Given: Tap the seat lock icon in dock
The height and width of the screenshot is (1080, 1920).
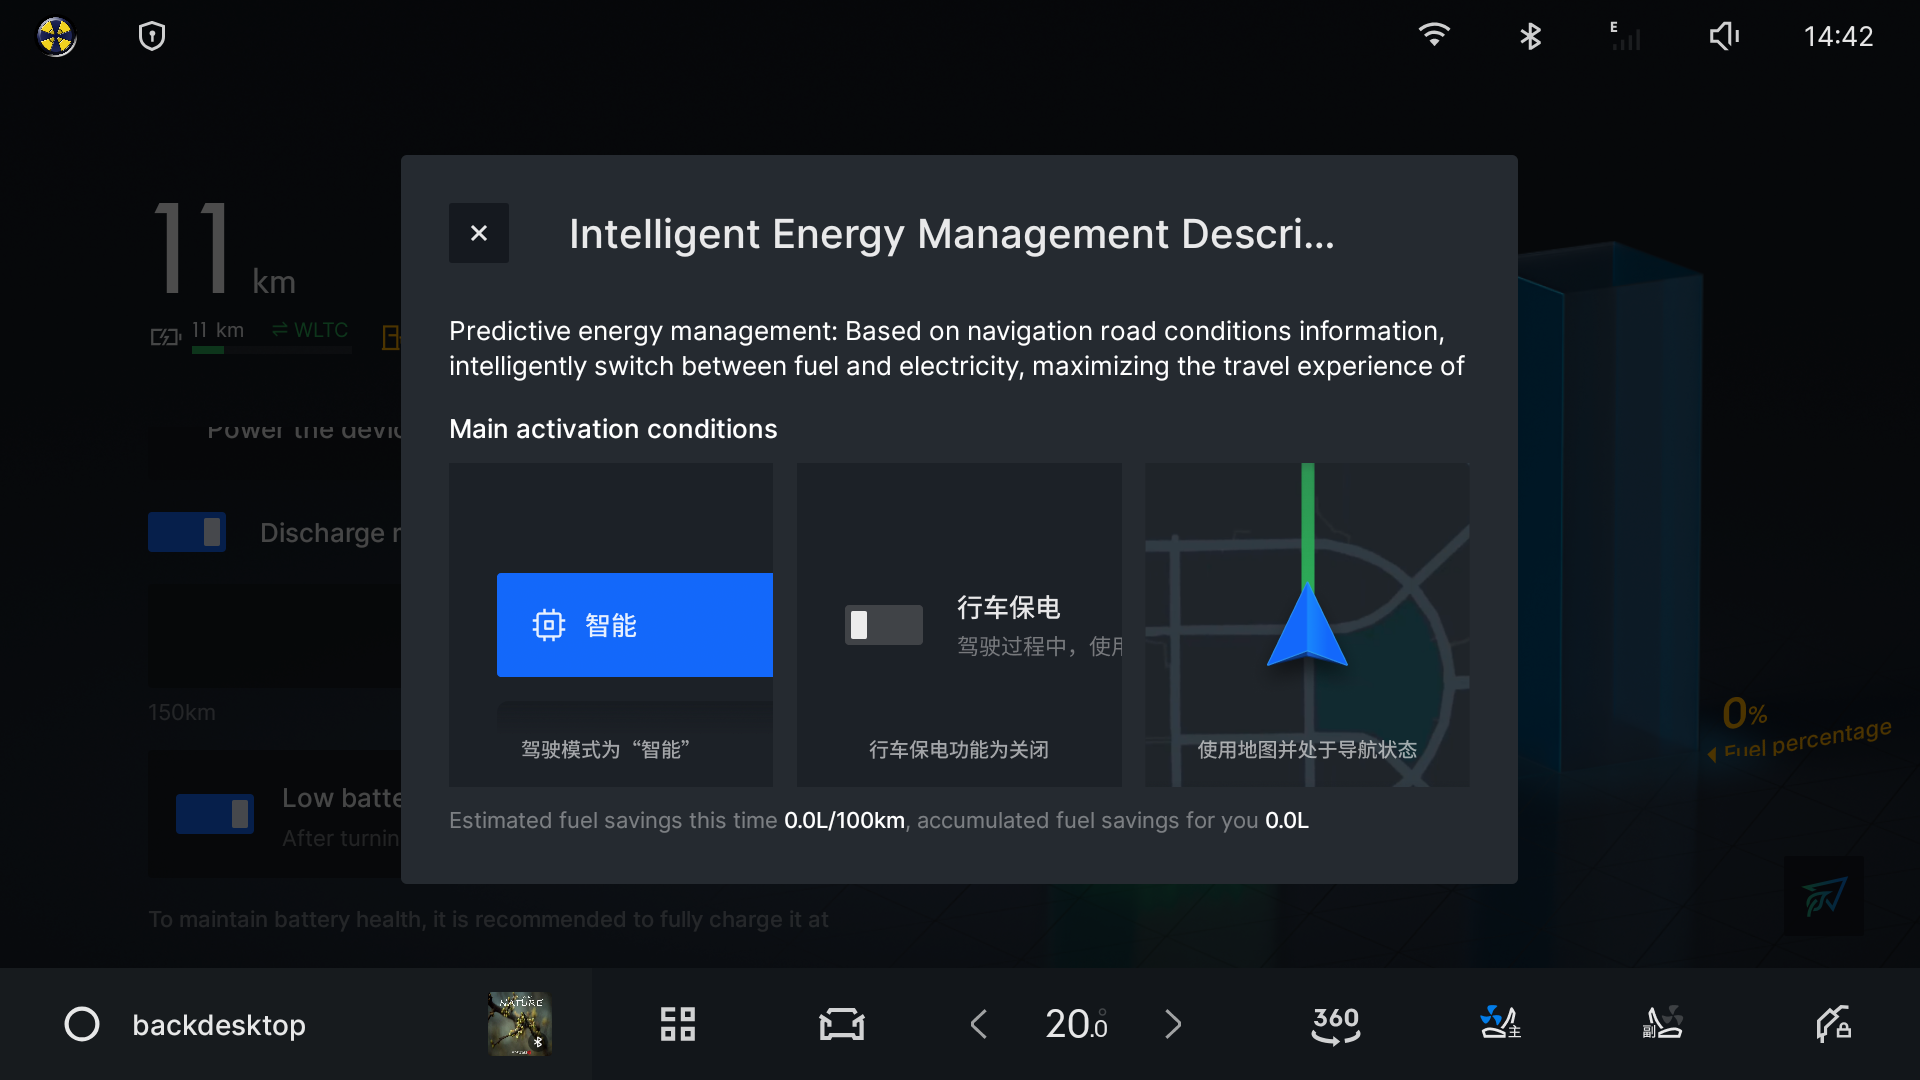Looking at the screenshot, I should [1833, 1024].
